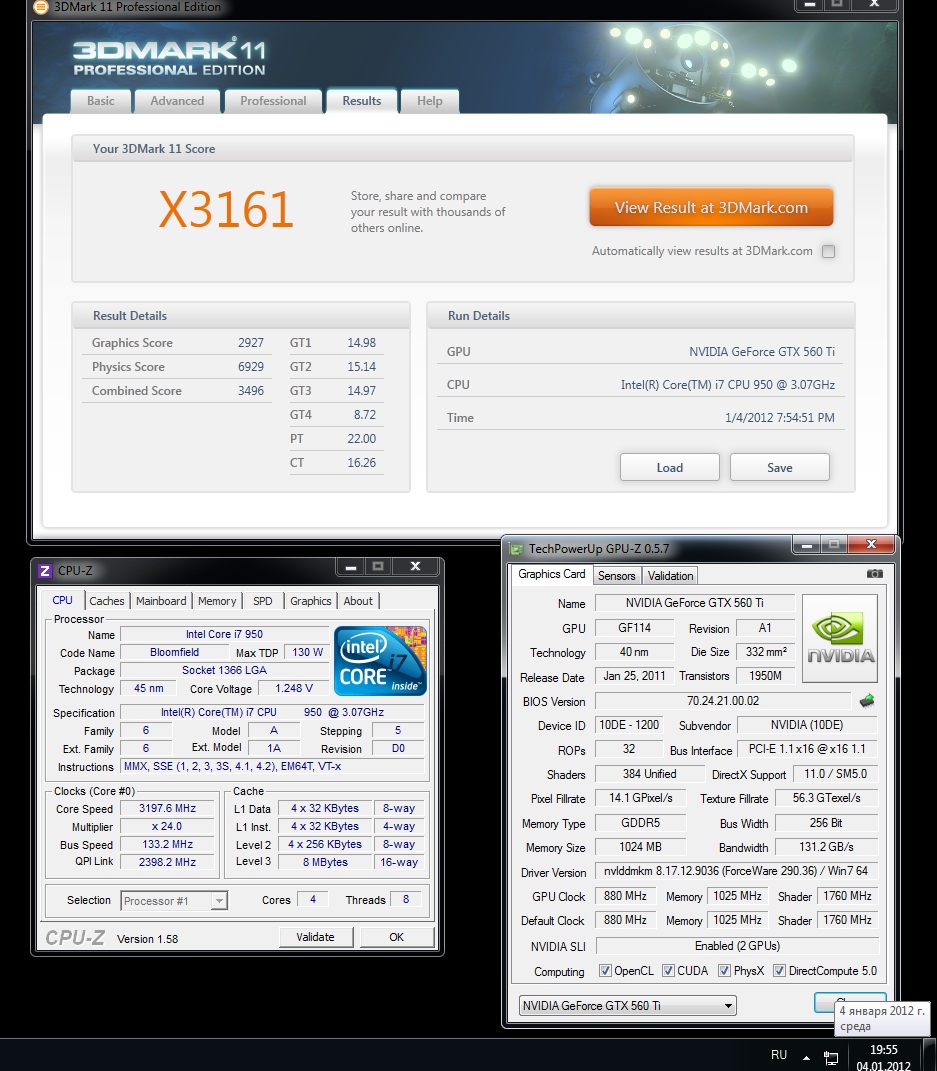Viewport: 937px width, 1071px height.
Task: Click the GPU field GF114 in GPU-Z
Action: 634,628
